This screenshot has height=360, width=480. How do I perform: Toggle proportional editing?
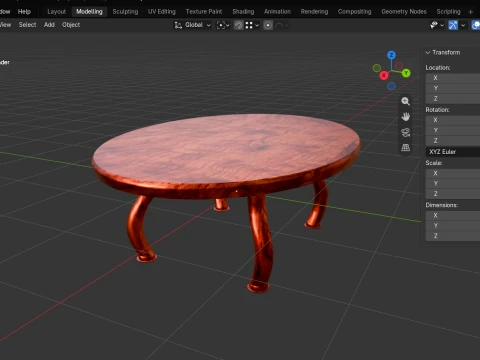(x=268, y=25)
